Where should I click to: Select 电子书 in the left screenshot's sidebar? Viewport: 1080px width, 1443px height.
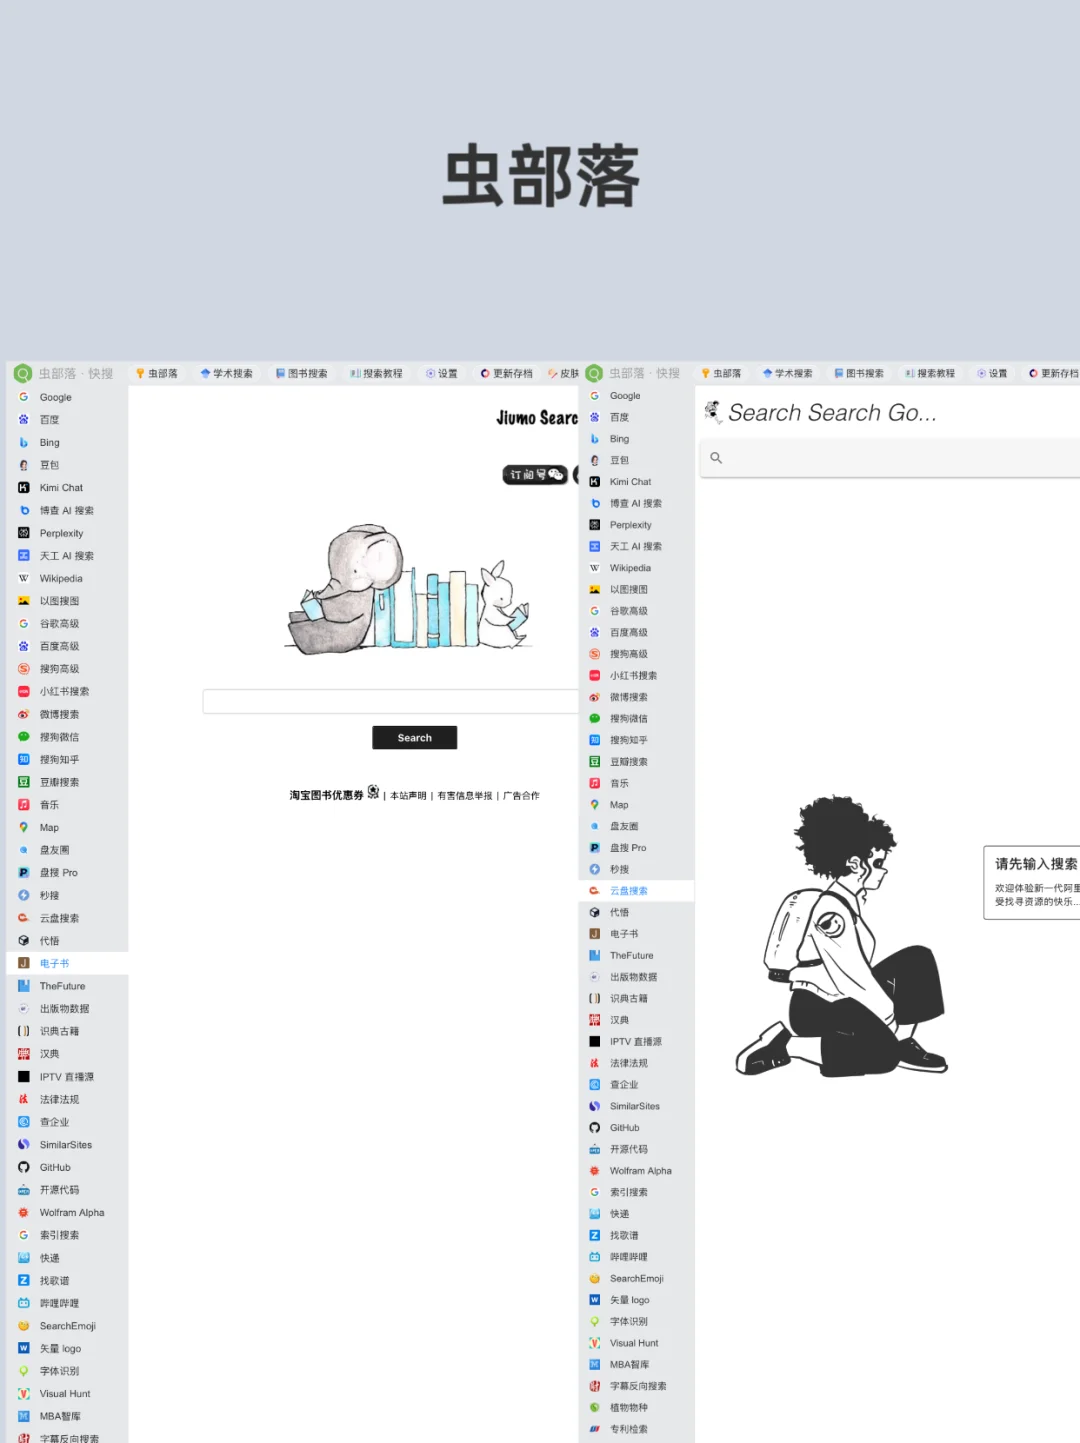coord(67,963)
